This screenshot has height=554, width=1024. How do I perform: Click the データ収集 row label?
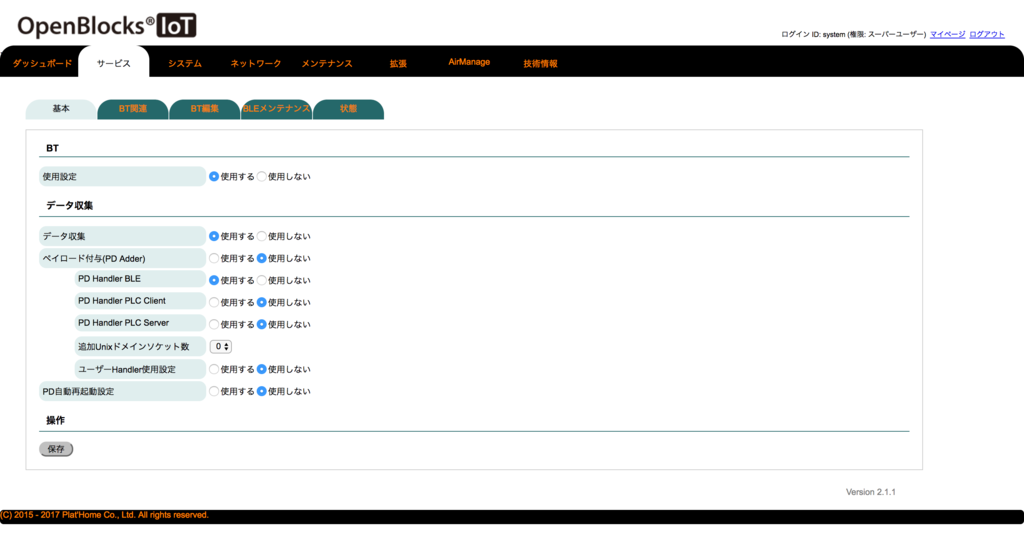pos(121,236)
